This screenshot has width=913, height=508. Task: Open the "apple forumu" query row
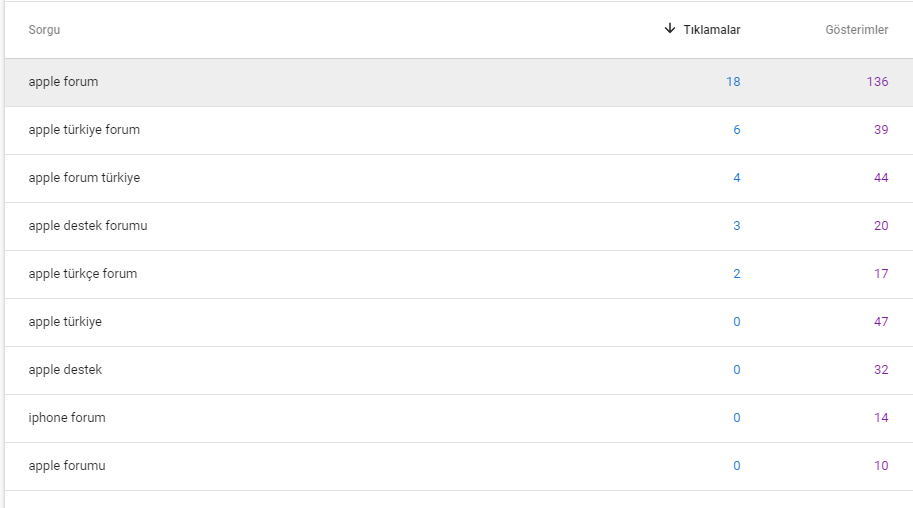(459, 466)
